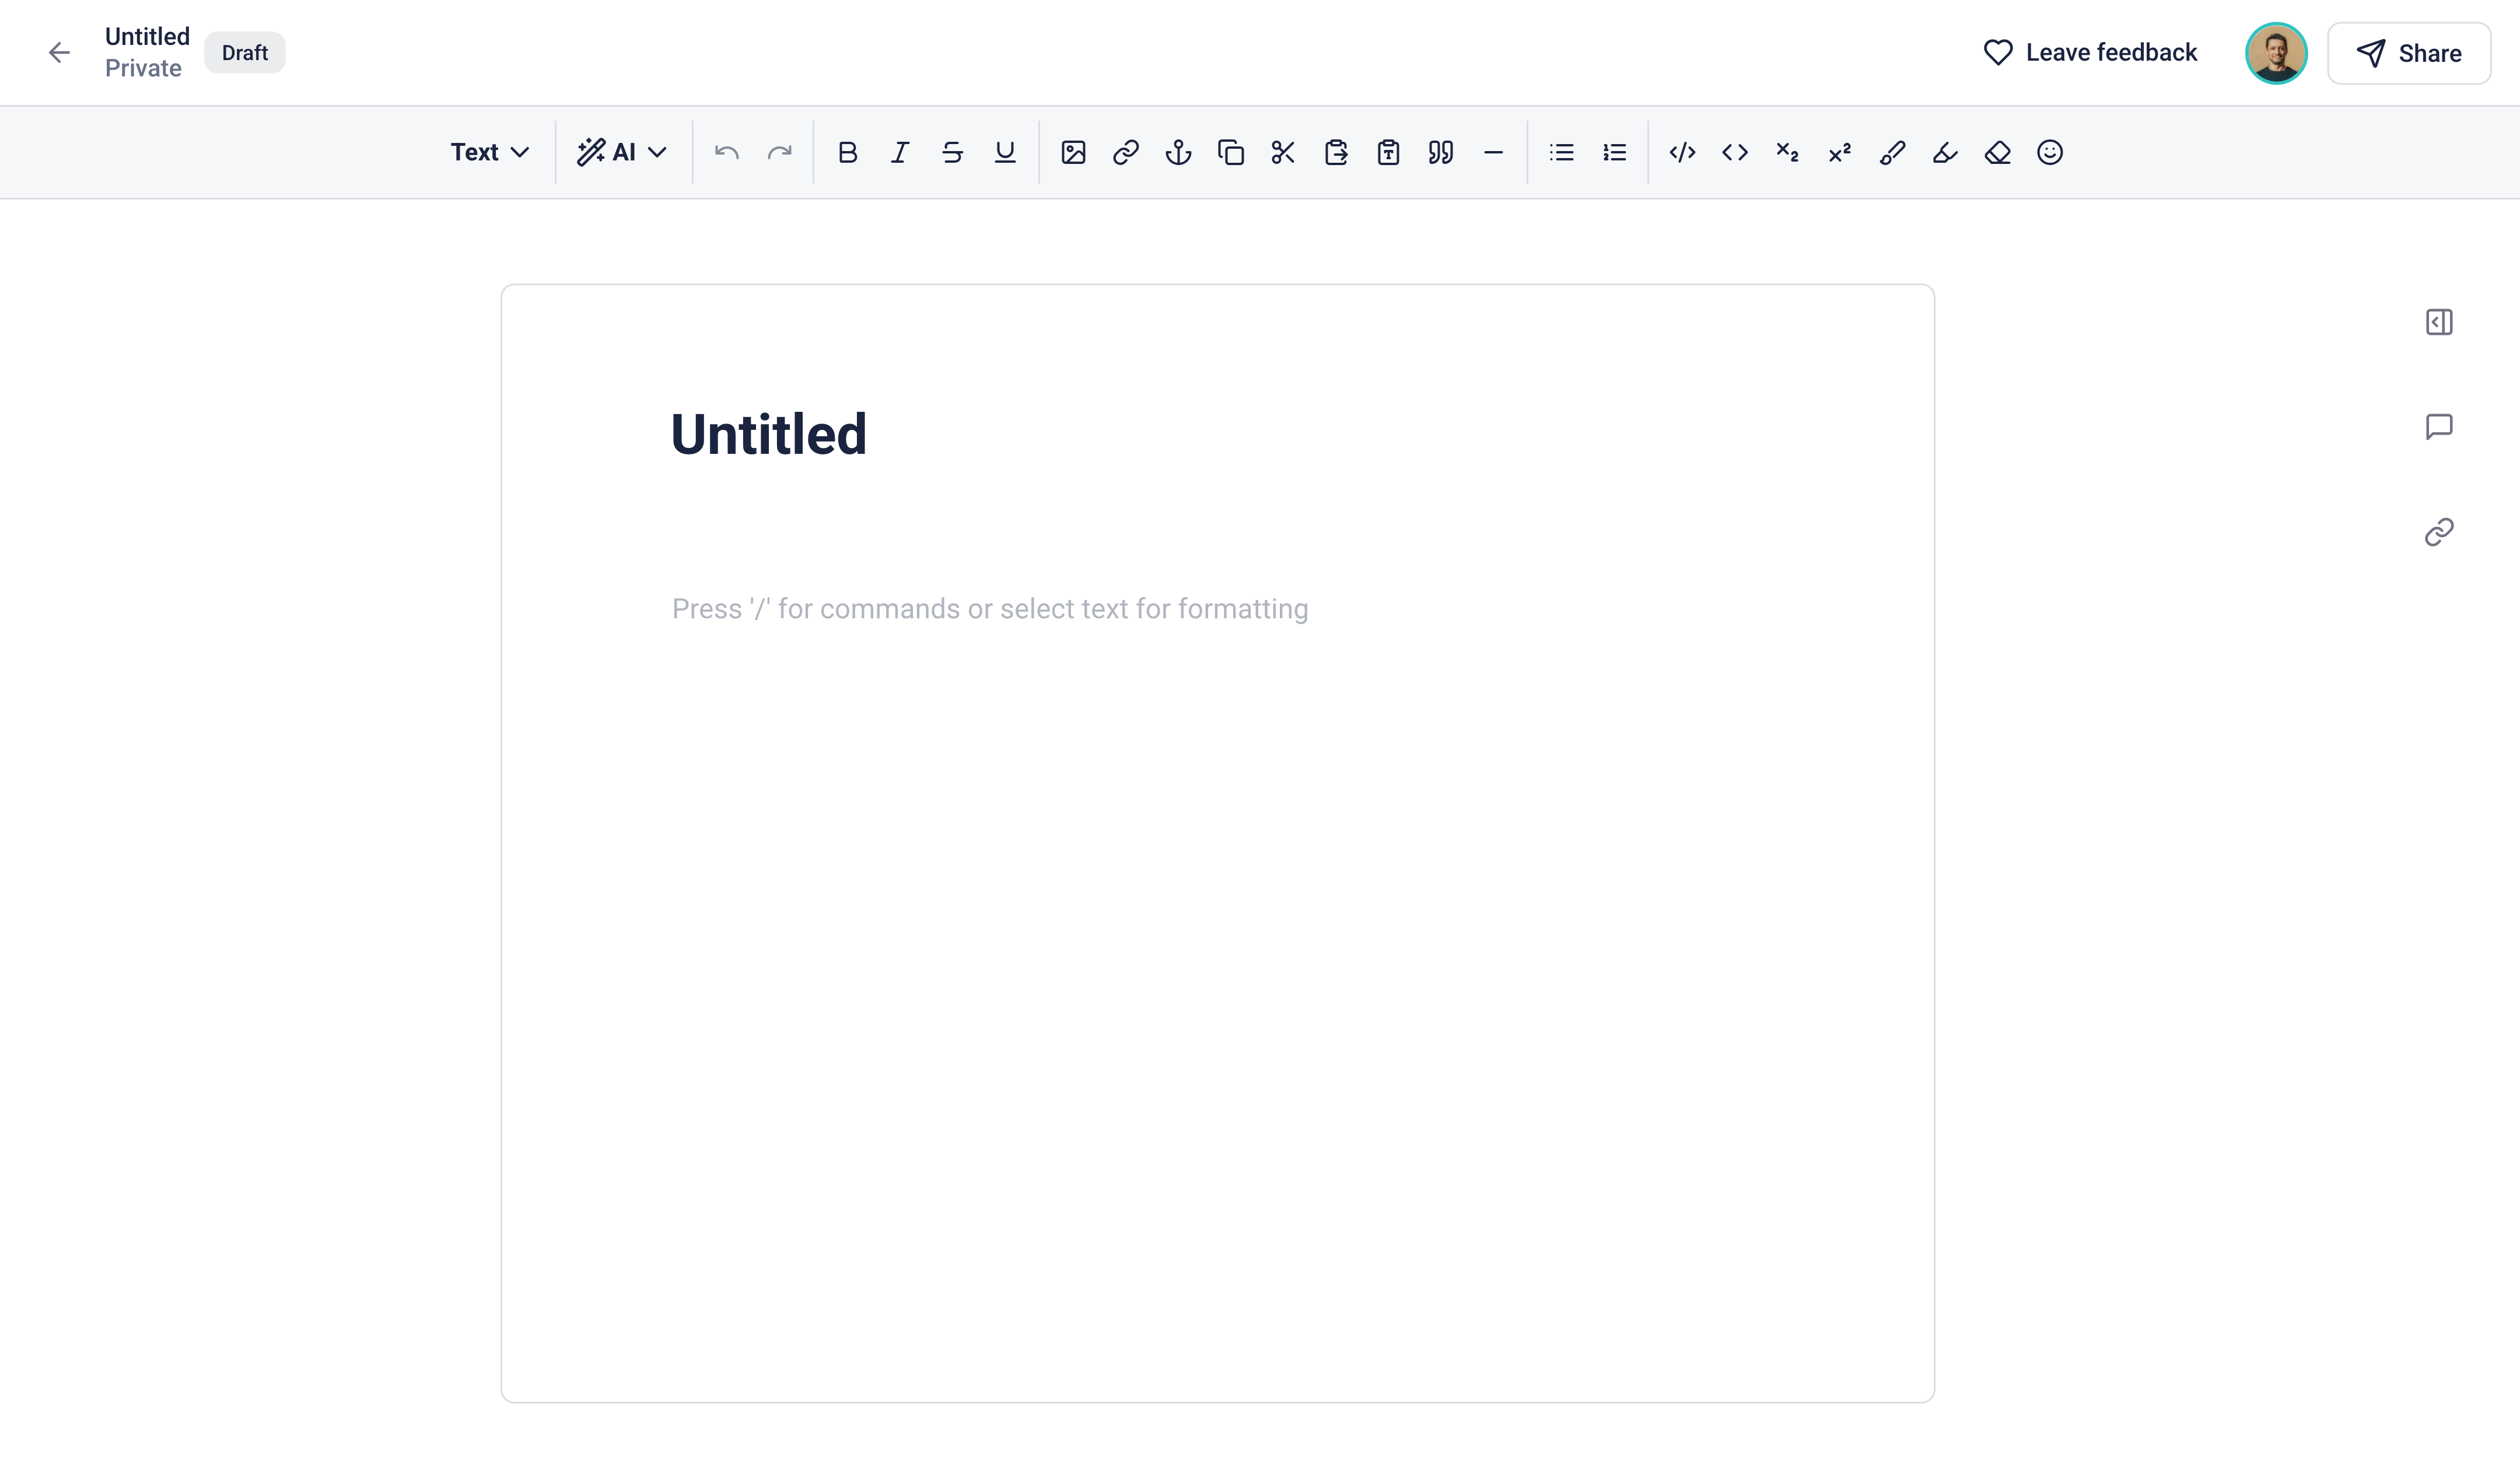The height and width of the screenshot is (1470, 2520).
Task: Apply subscript formatting
Action: tap(1787, 152)
